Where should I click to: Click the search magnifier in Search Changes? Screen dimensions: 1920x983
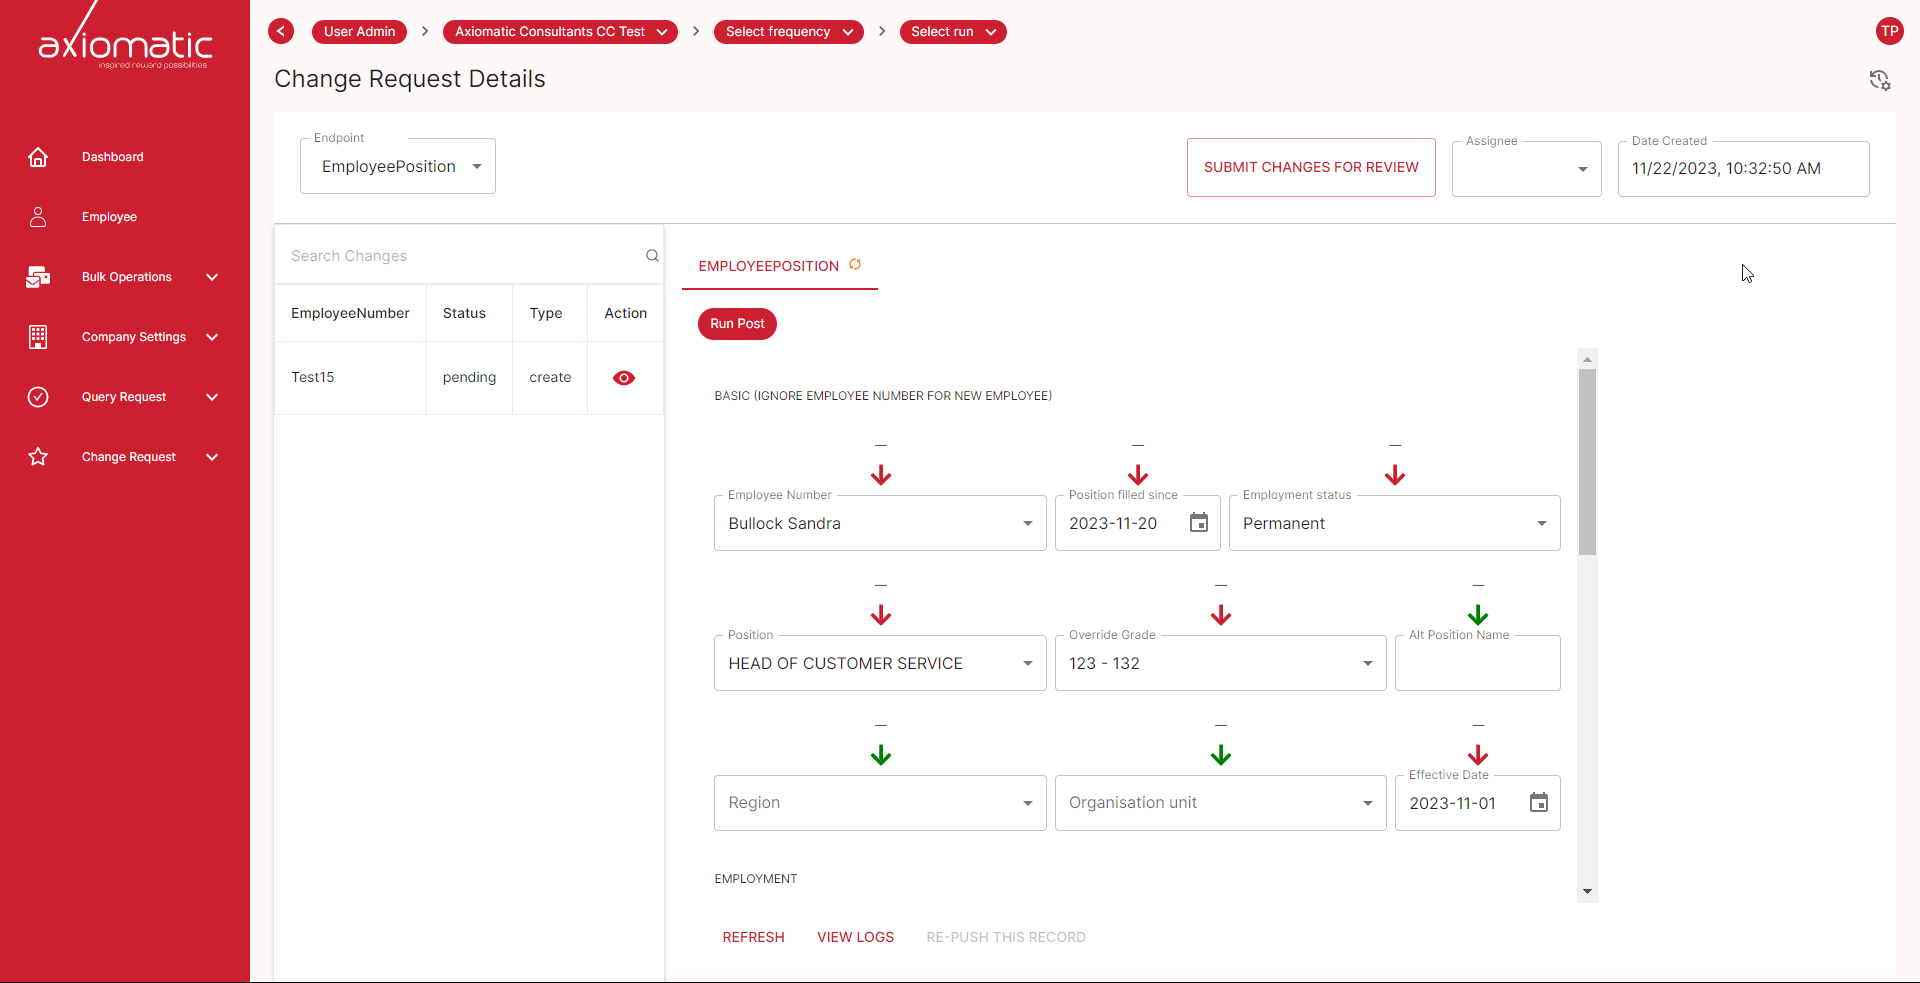(652, 255)
